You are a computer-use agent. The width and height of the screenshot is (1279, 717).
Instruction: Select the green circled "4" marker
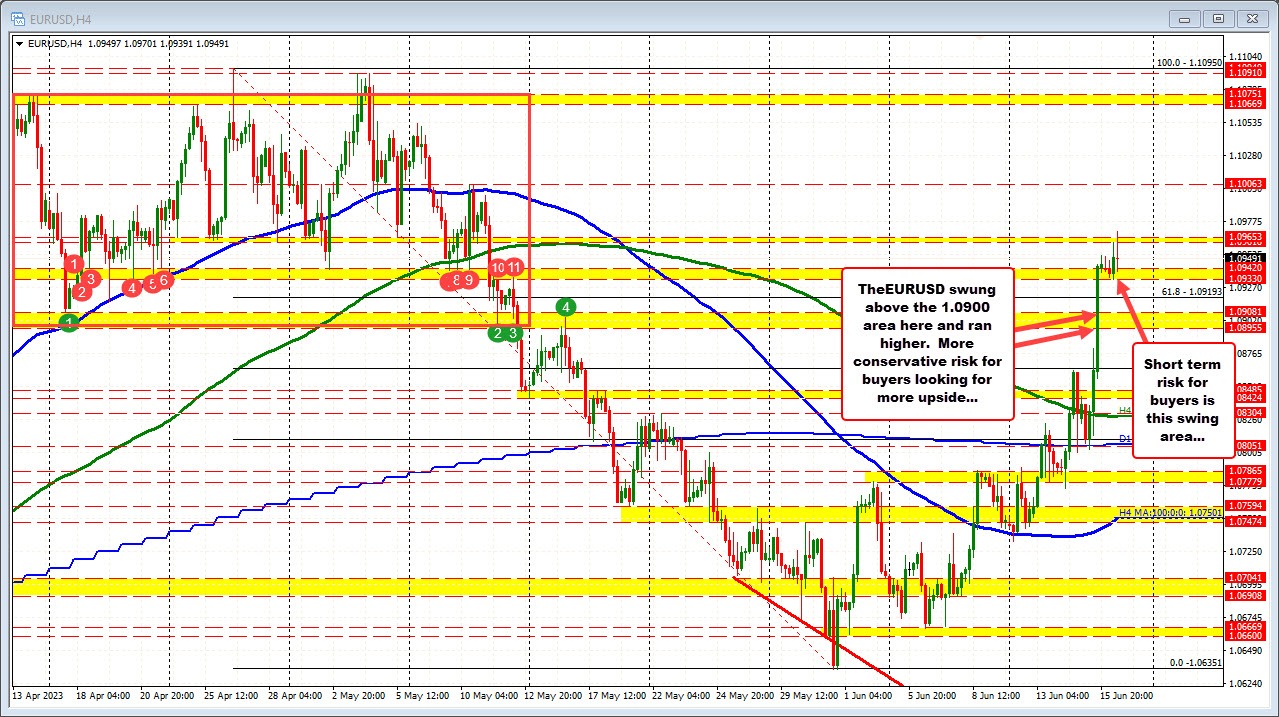(x=564, y=308)
